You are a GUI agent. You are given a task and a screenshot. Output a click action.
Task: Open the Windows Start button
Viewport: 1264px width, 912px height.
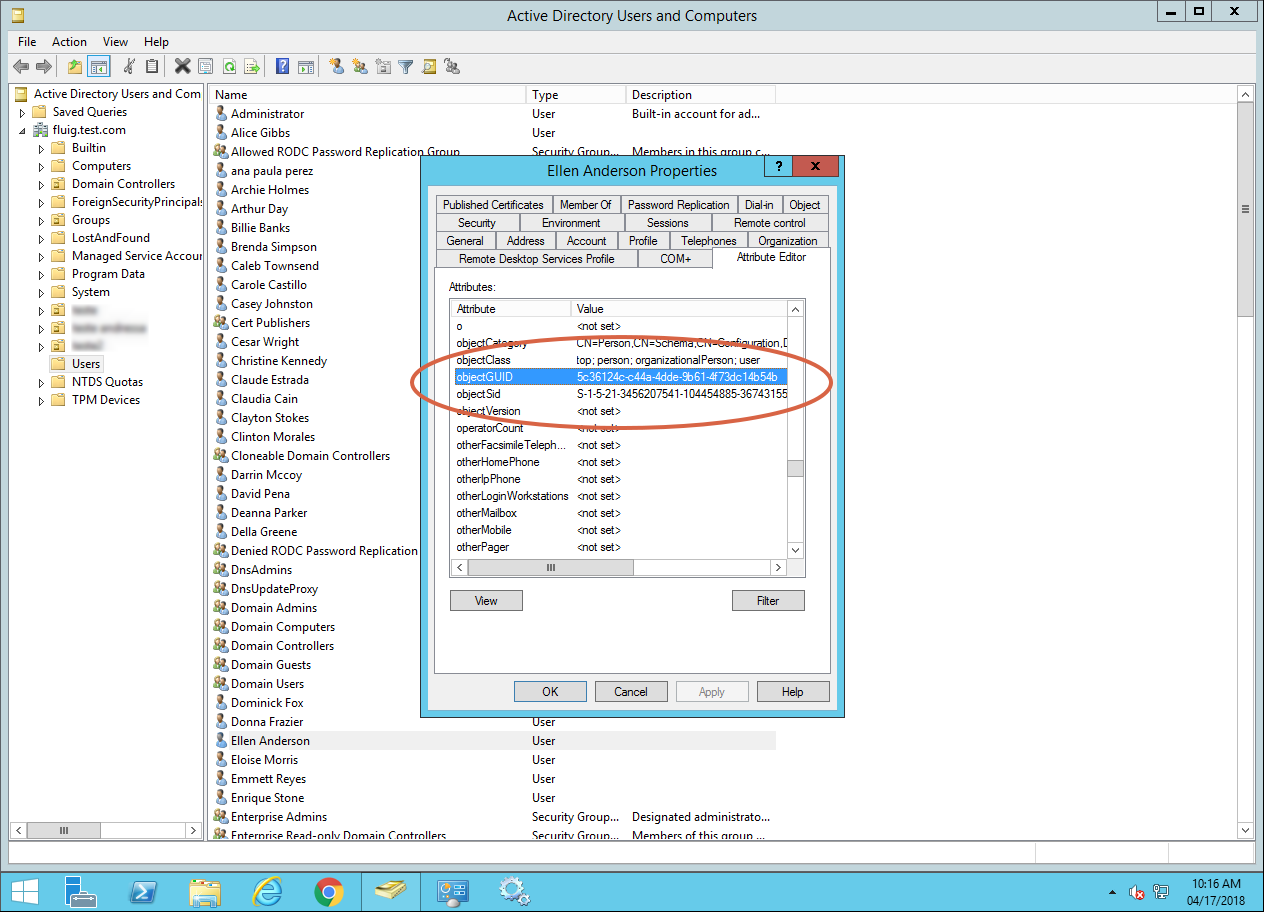(25, 891)
